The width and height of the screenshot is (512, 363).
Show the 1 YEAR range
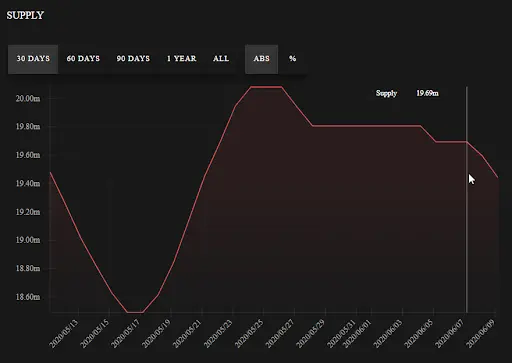pyautogui.click(x=182, y=59)
